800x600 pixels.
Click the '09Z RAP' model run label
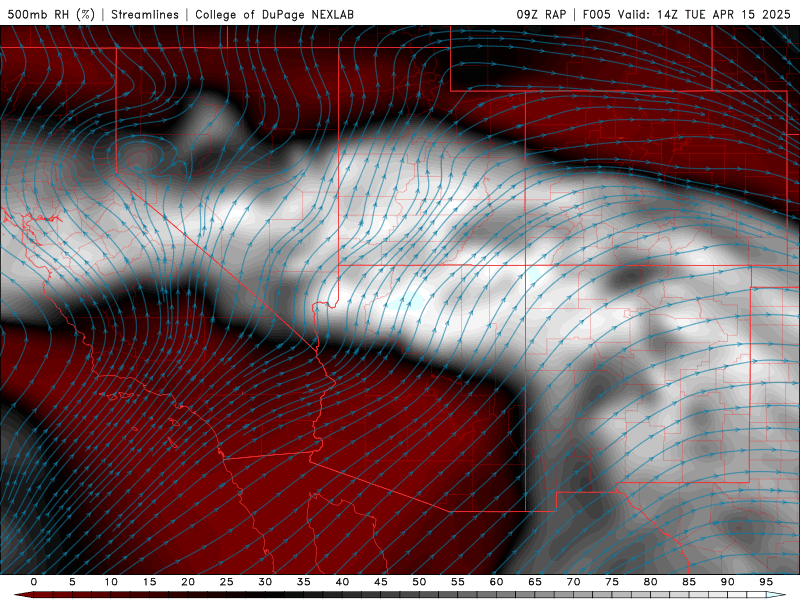tap(541, 14)
